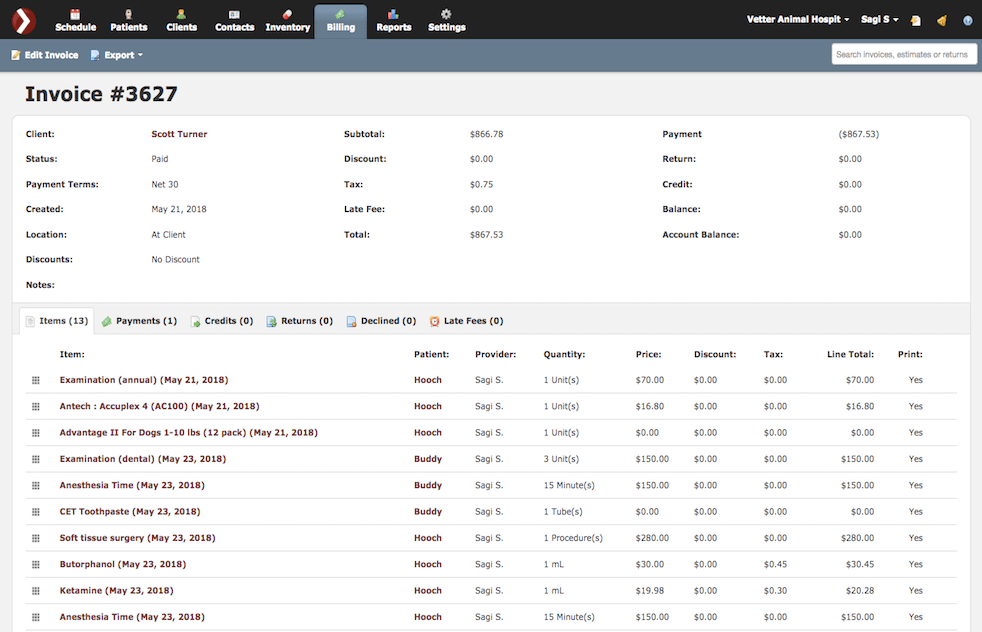The height and width of the screenshot is (632, 982).
Task: Select the Patients icon in the navigation bar
Action: pos(128,16)
